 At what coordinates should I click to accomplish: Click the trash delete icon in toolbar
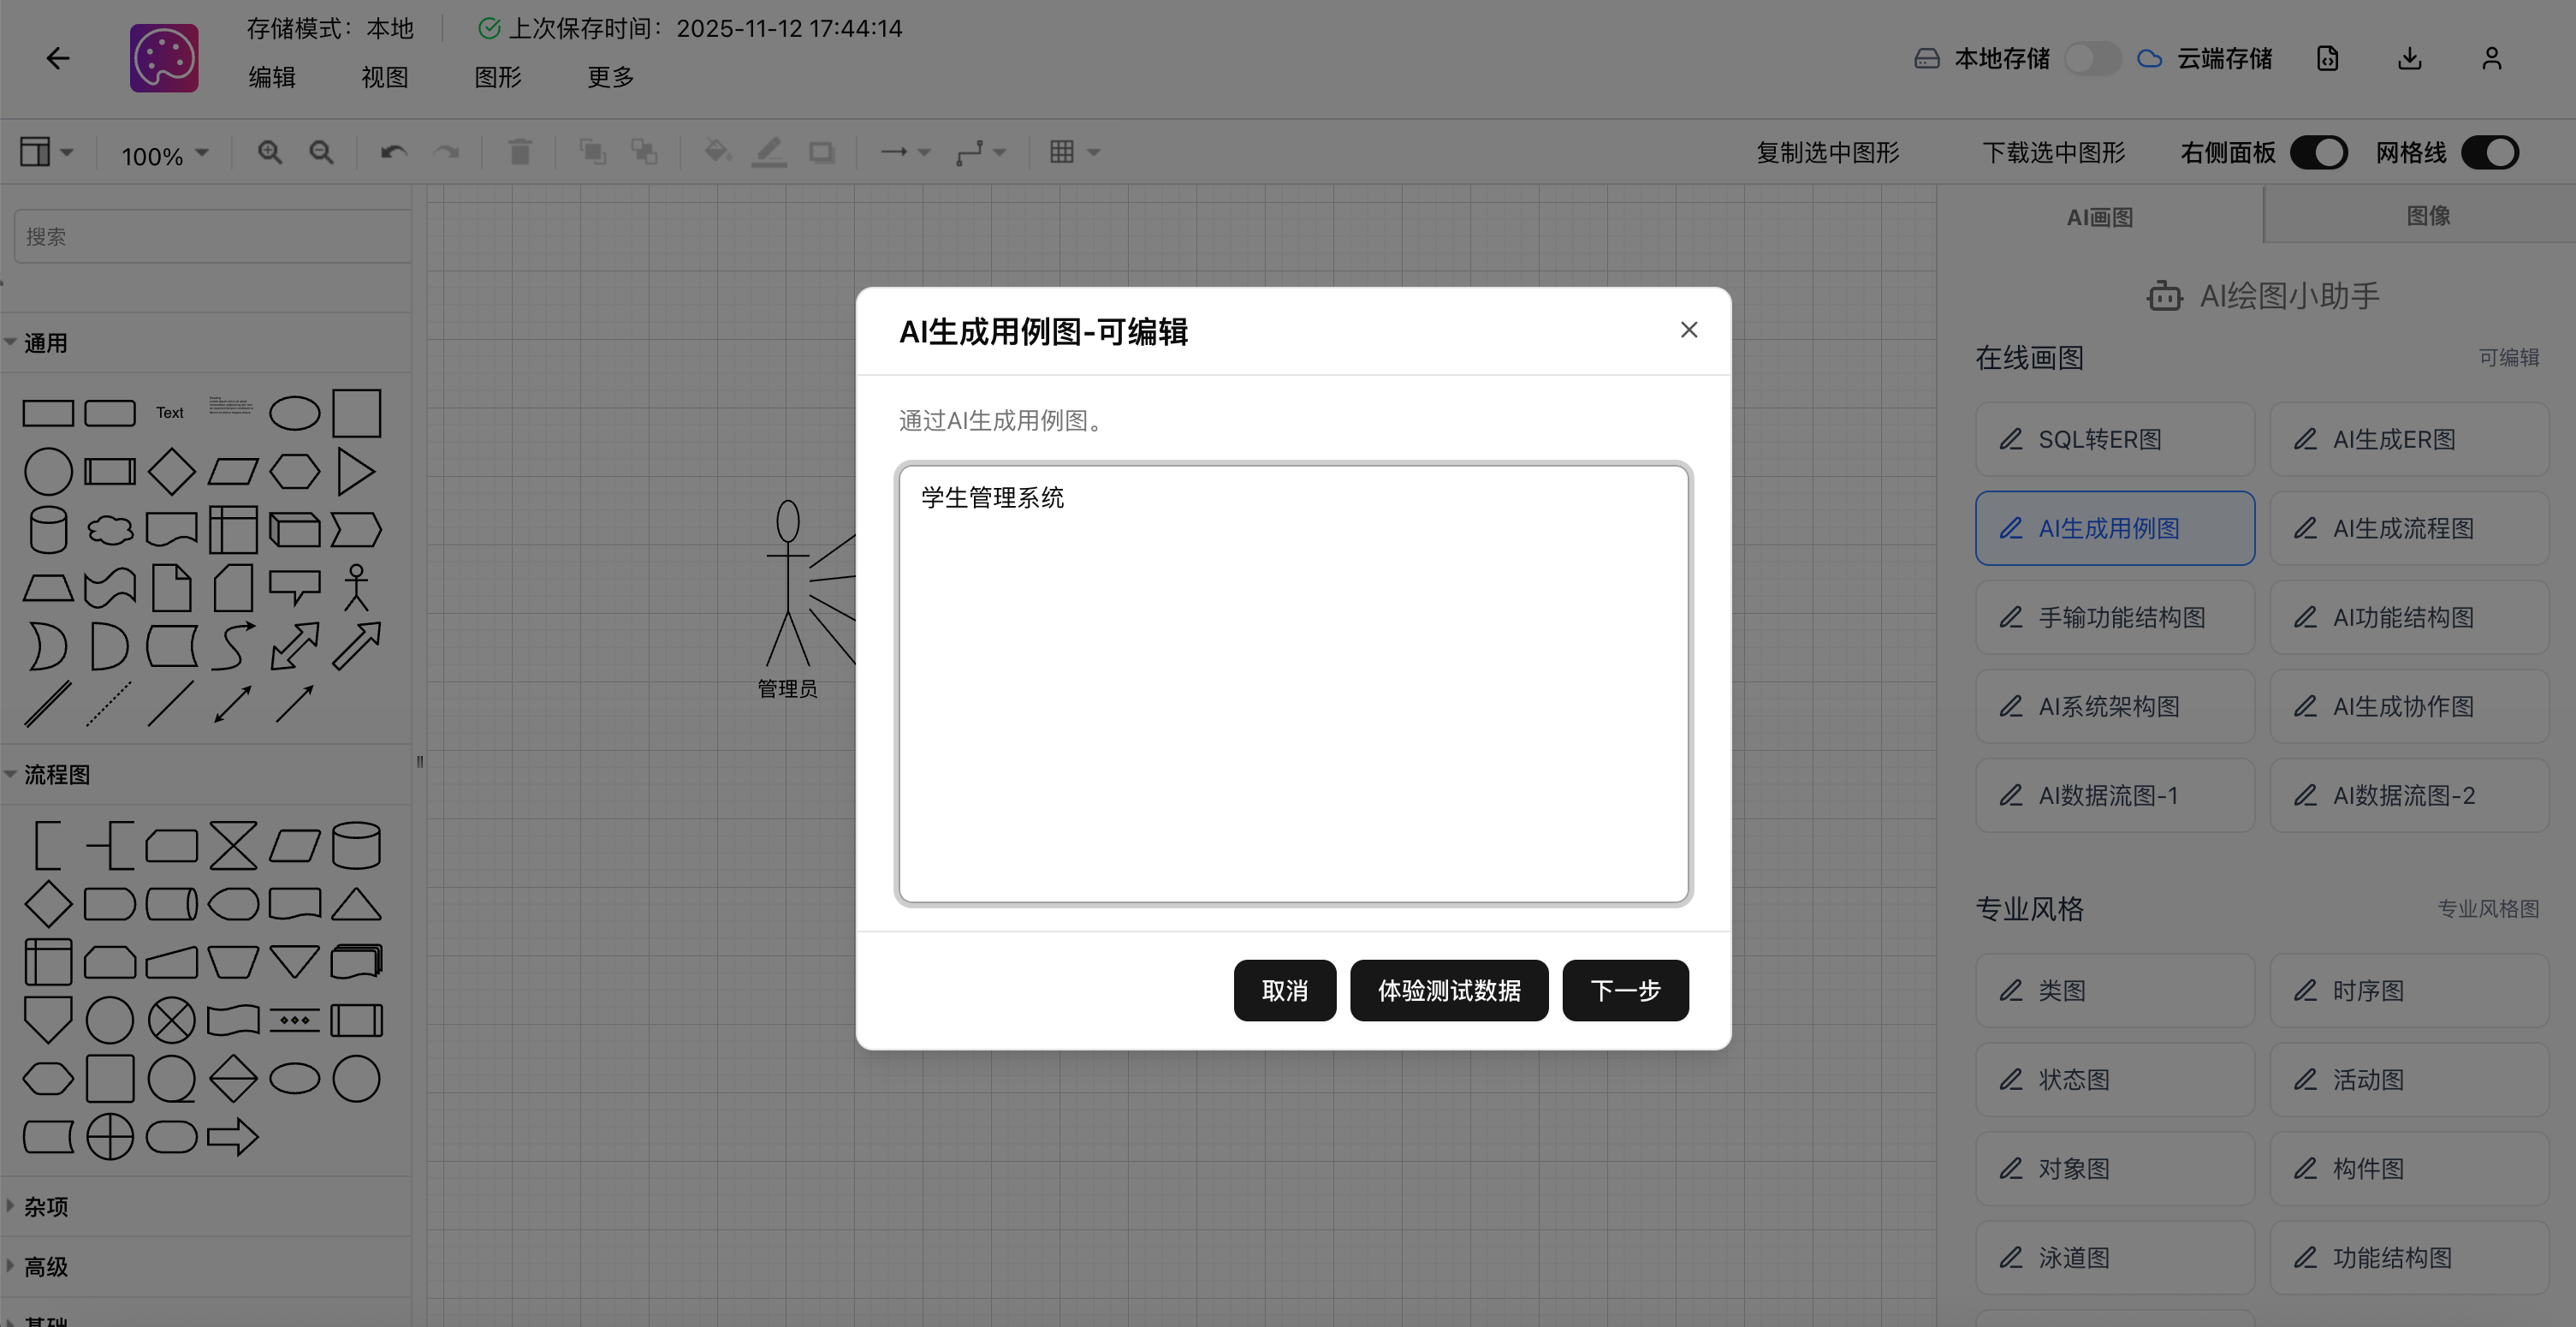pyautogui.click(x=519, y=152)
